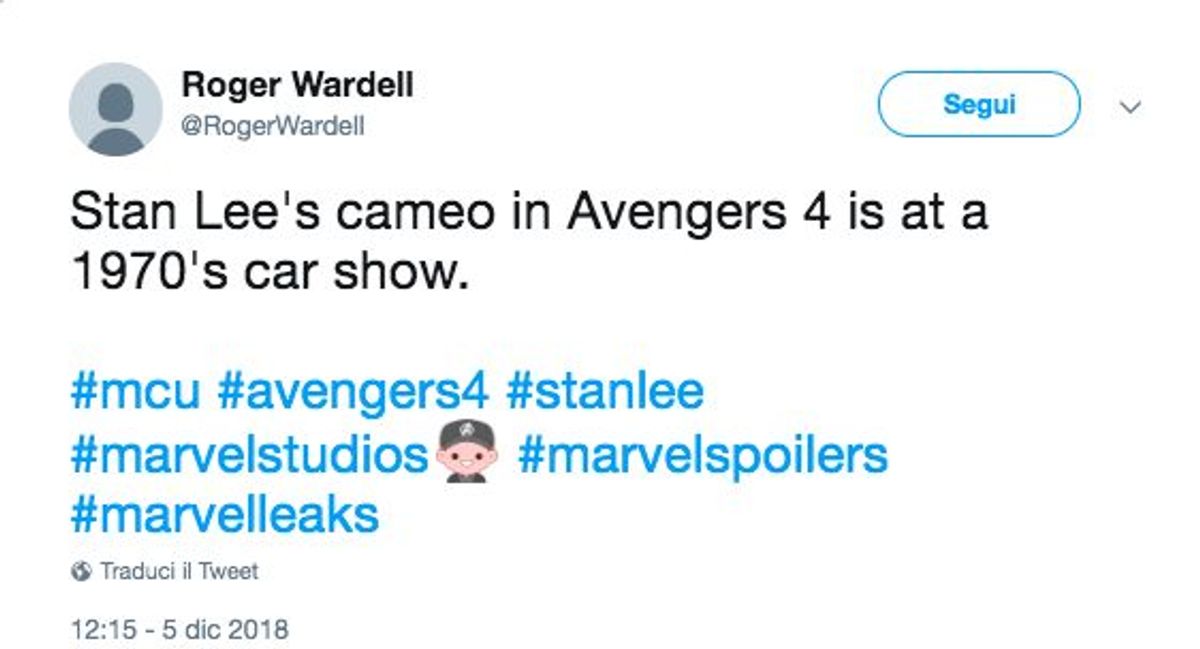Open the #marvelstudios hashtag
Image resolution: width=1200 pixels, height=649 pixels.
click(x=250, y=455)
